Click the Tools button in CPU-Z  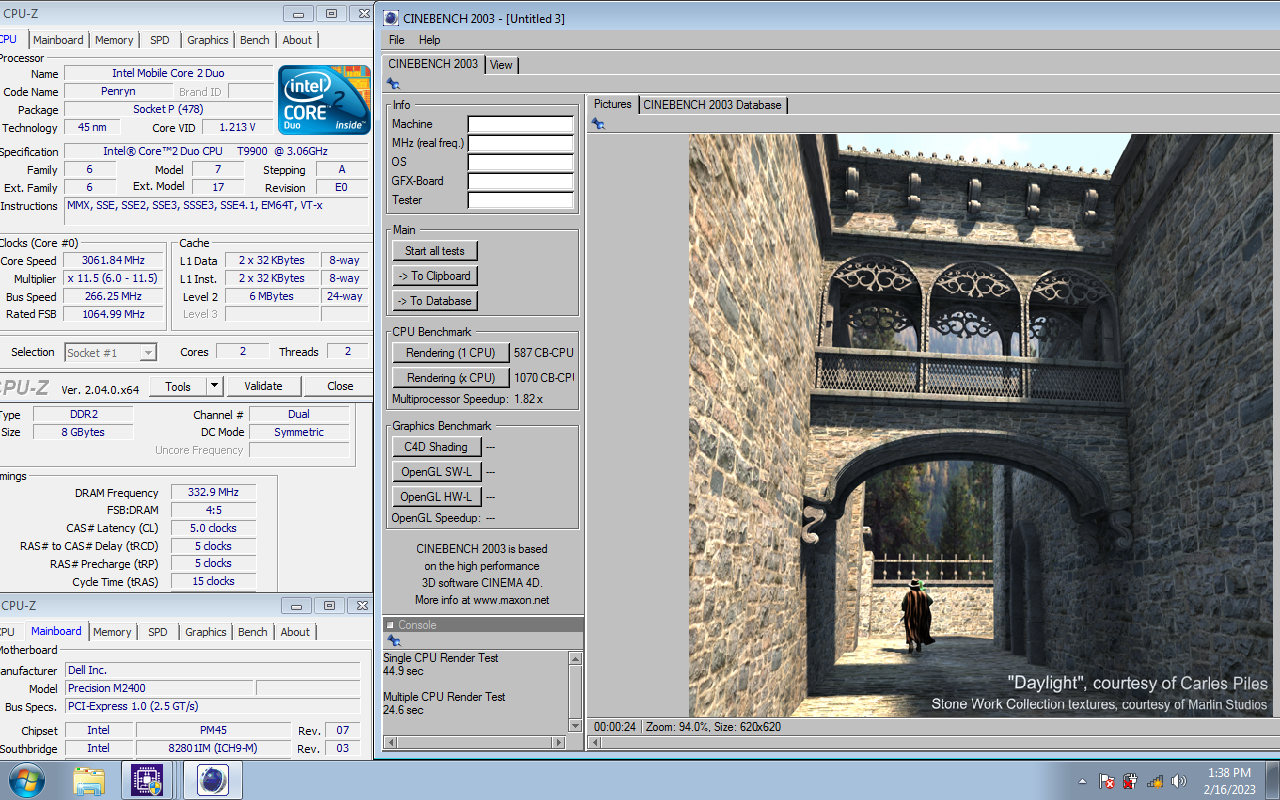pos(178,386)
